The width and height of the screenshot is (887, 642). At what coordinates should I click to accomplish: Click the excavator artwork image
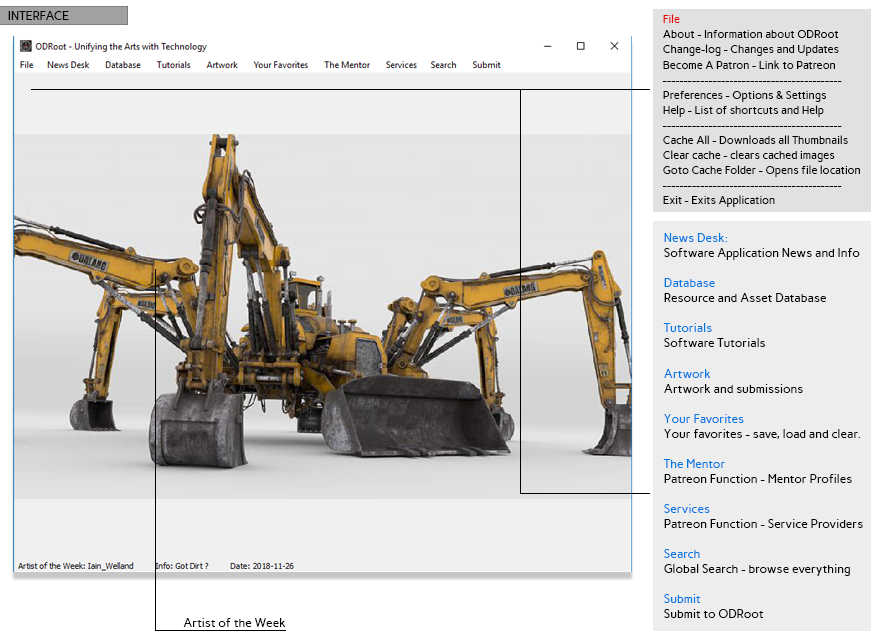[x=322, y=315]
